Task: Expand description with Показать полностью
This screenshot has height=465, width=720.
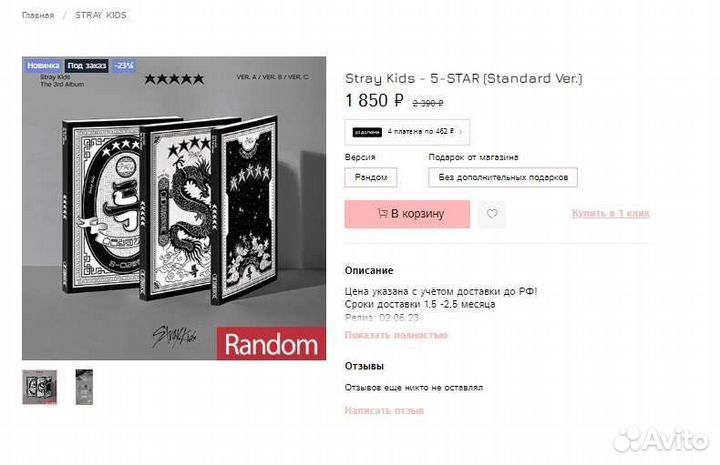Action: point(396,335)
